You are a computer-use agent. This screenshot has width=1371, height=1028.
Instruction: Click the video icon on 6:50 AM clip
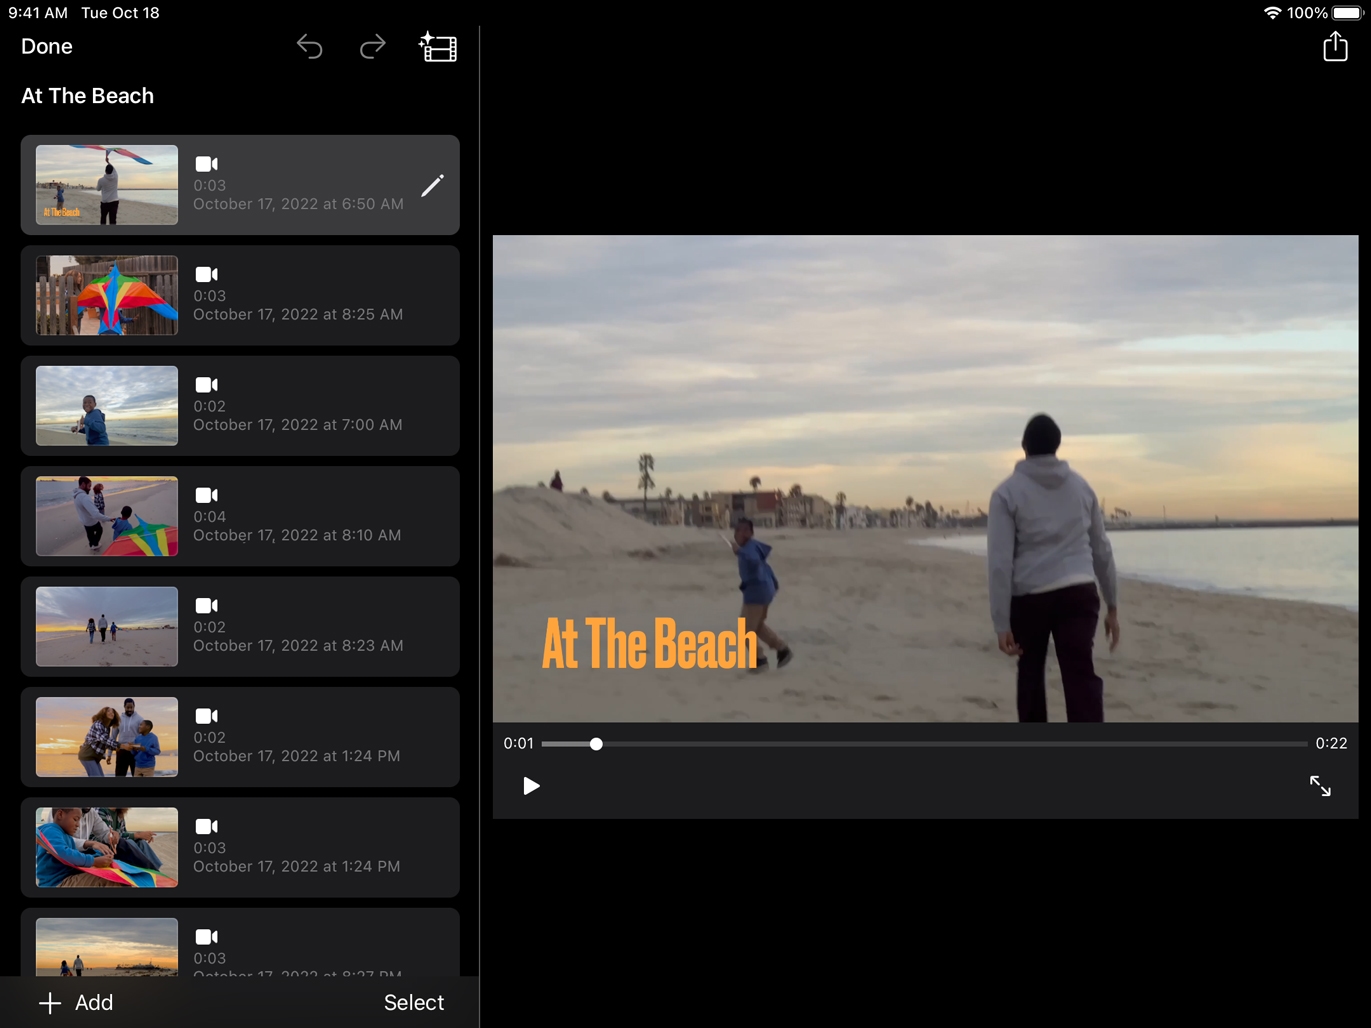[206, 164]
